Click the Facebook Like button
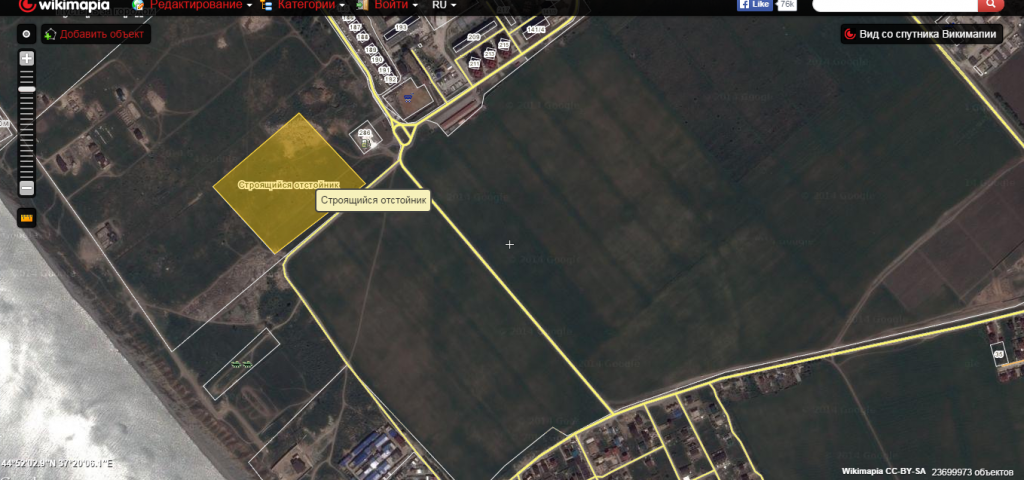 (755, 5)
